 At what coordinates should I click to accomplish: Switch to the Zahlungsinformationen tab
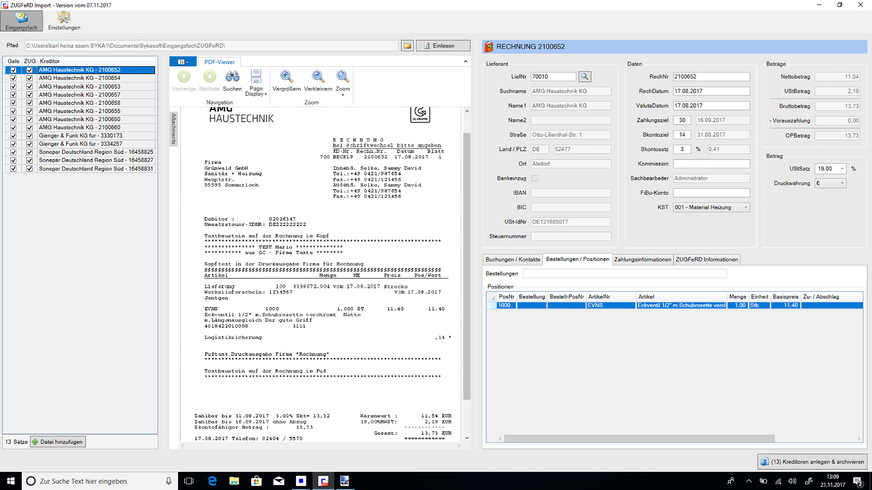642,258
